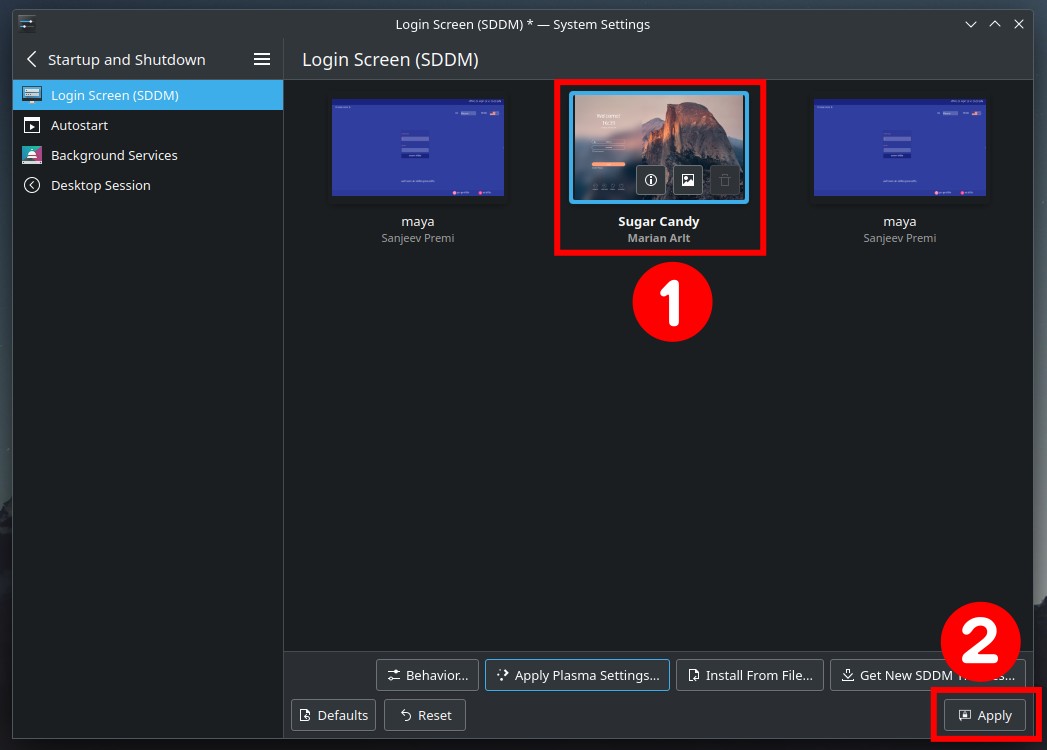Click the Autostart icon in the sidebar
This screenshot has height=750, width=1047.
click(31, 125)
